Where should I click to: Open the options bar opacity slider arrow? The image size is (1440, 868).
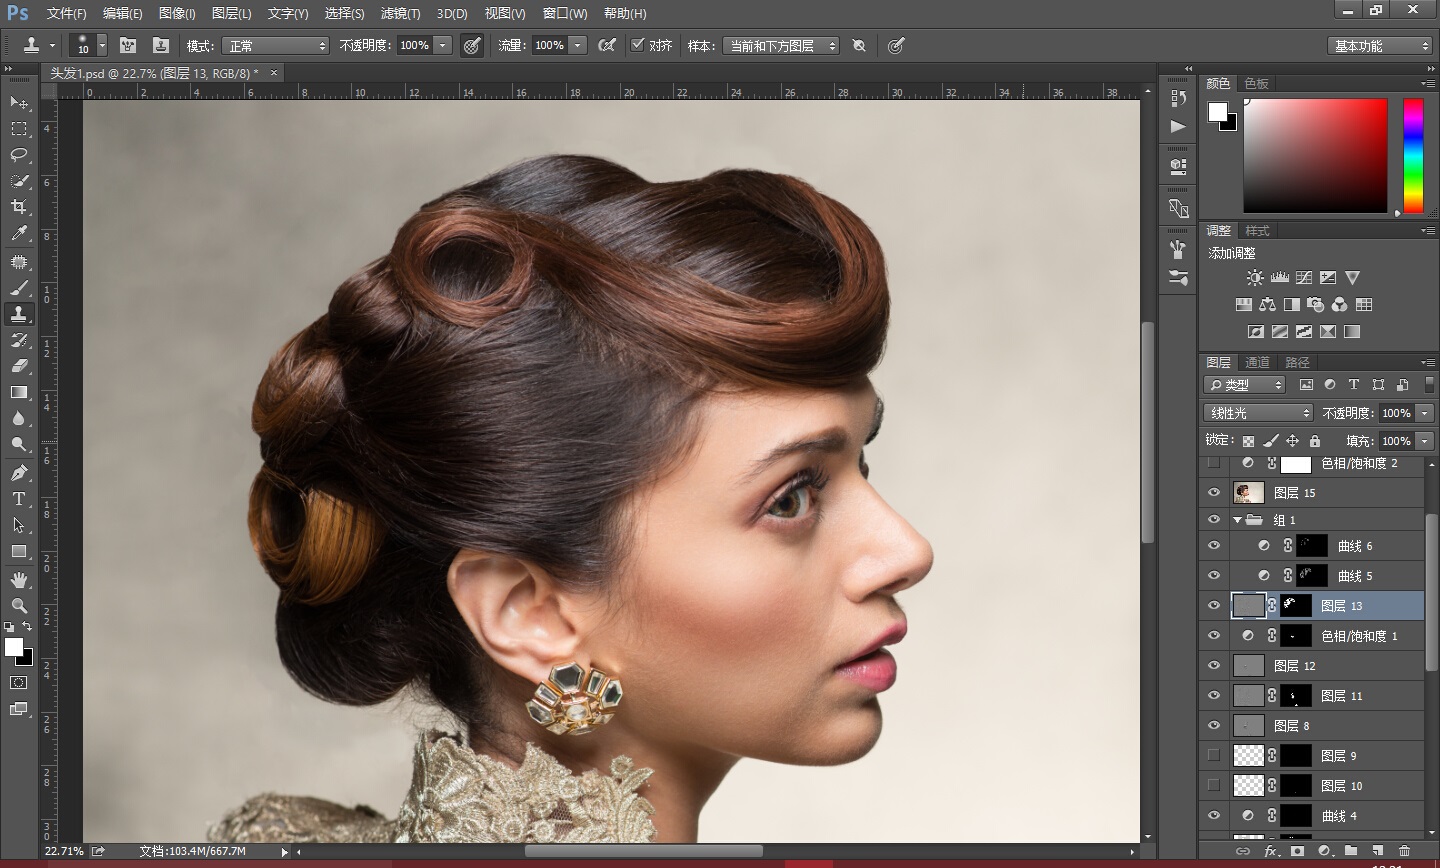443,45
